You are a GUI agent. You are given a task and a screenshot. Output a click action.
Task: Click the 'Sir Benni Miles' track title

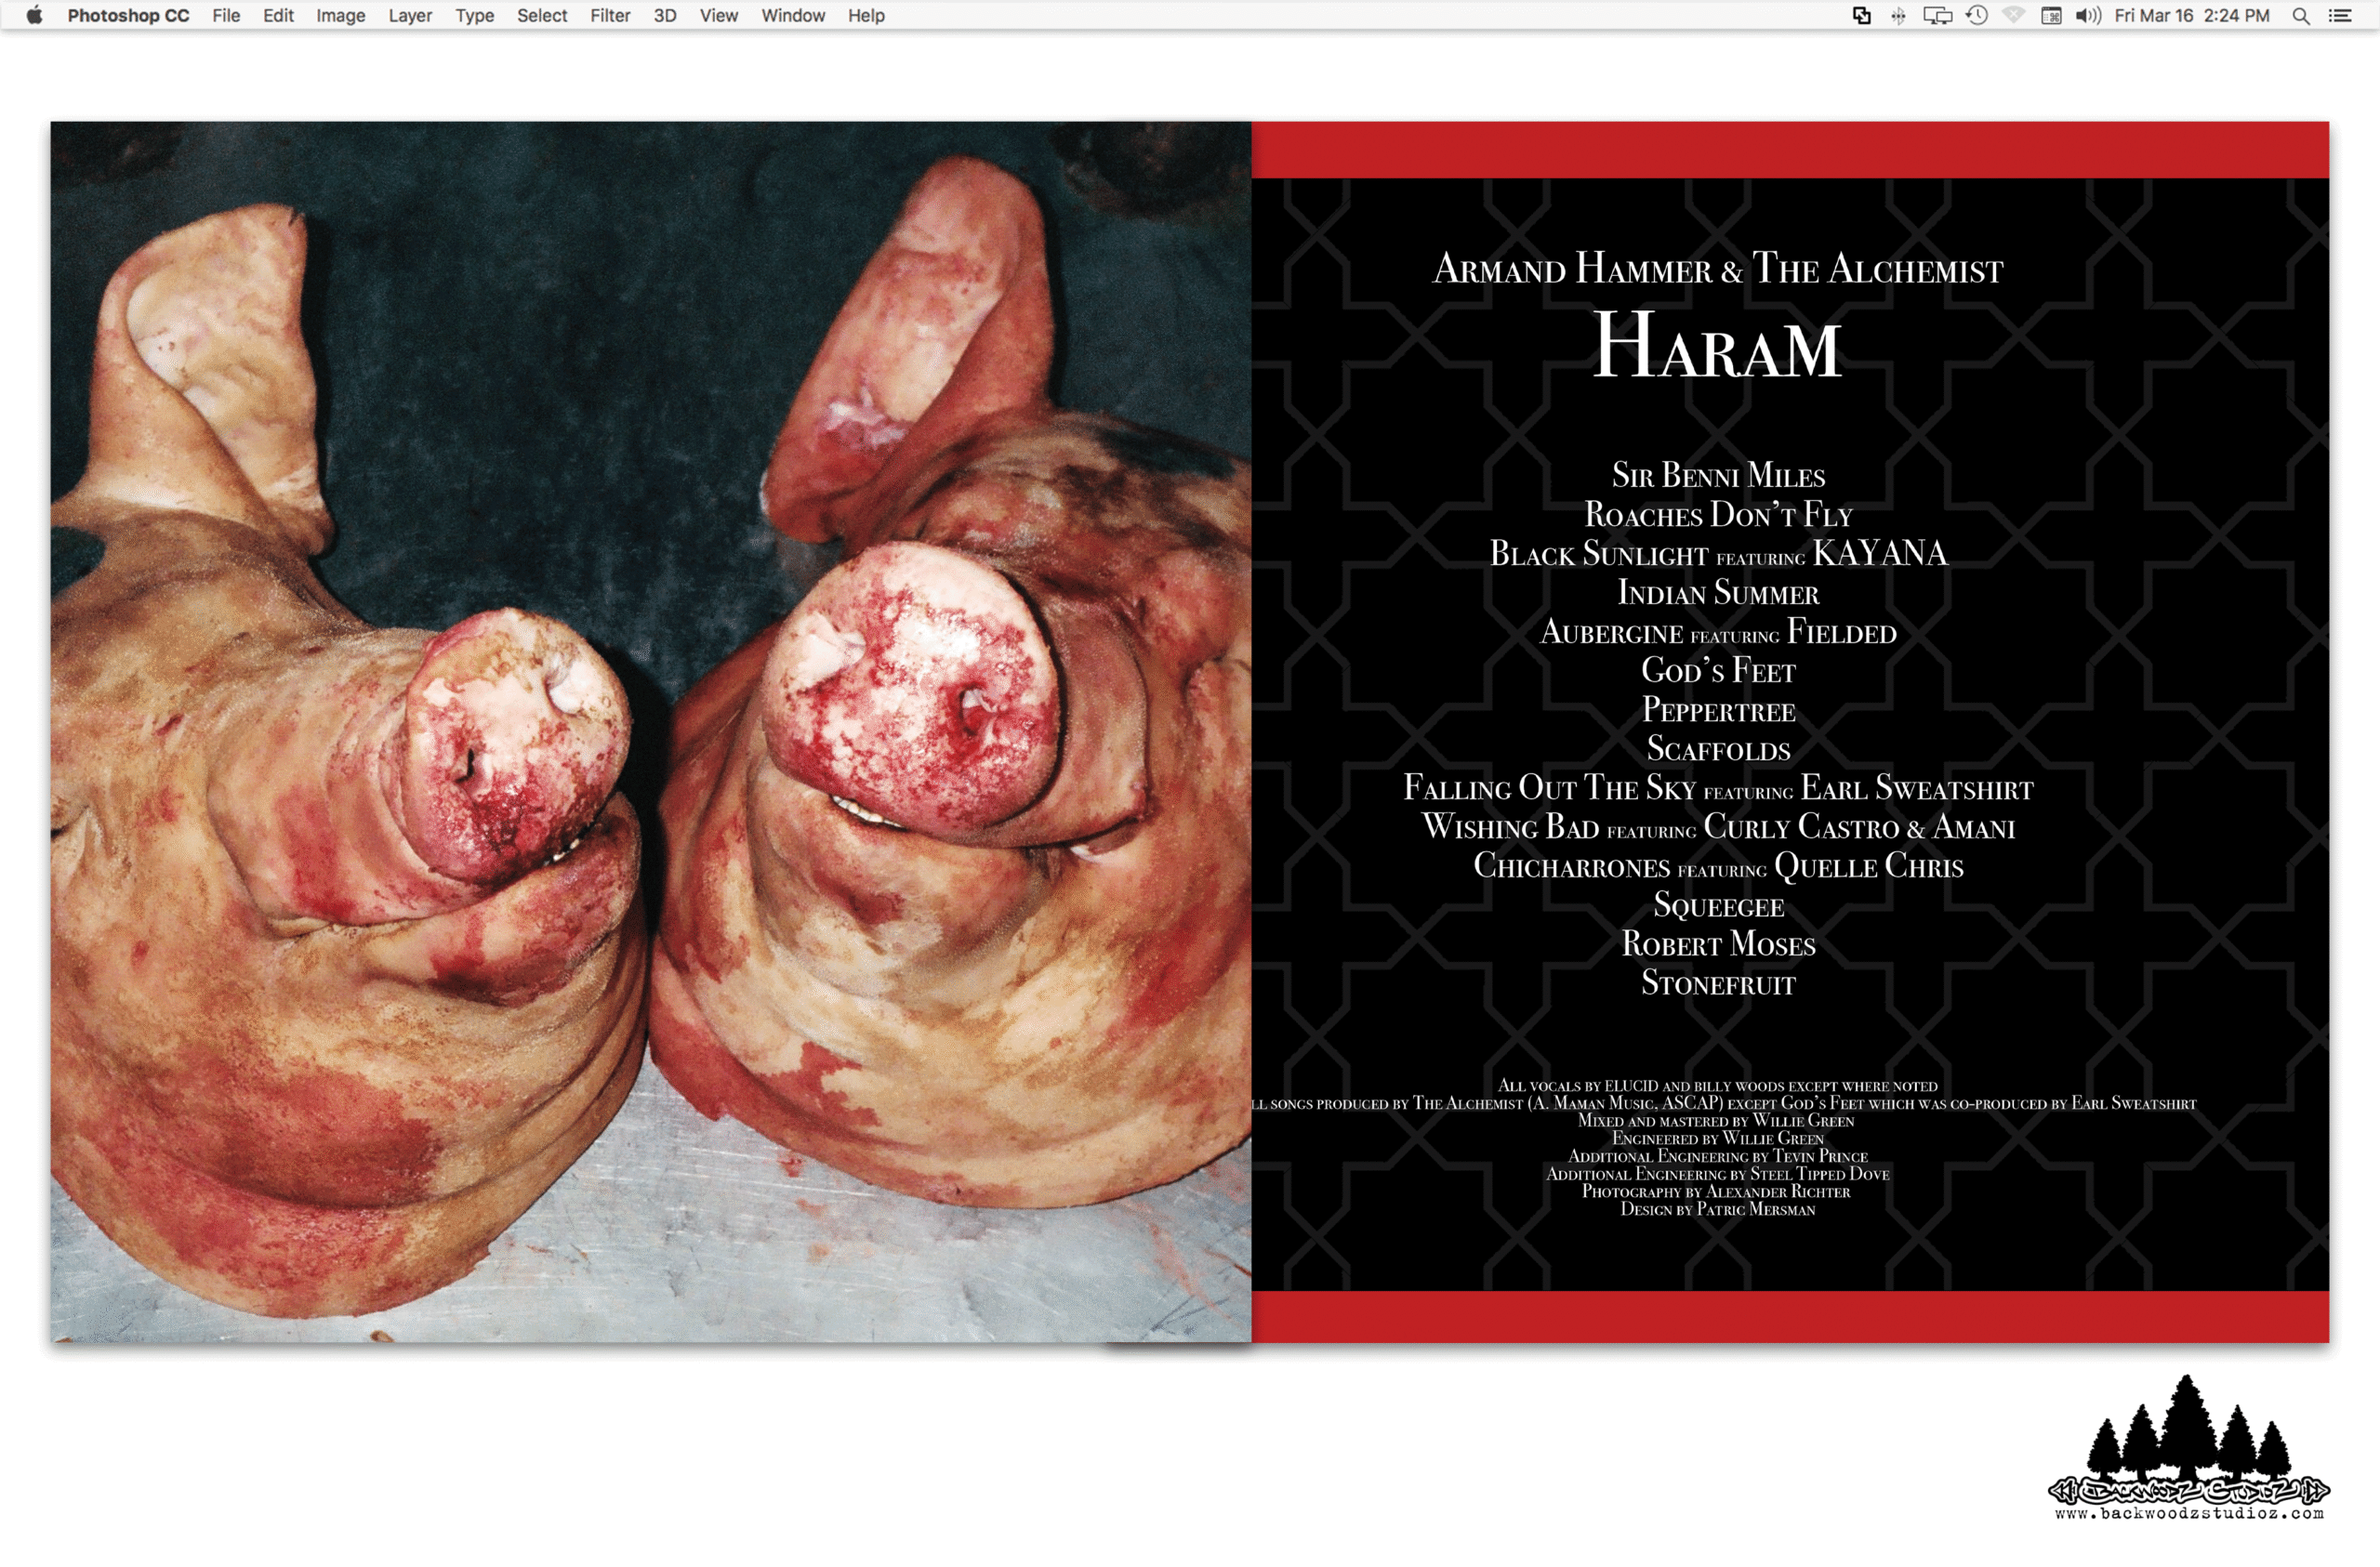coord(1718,475)
